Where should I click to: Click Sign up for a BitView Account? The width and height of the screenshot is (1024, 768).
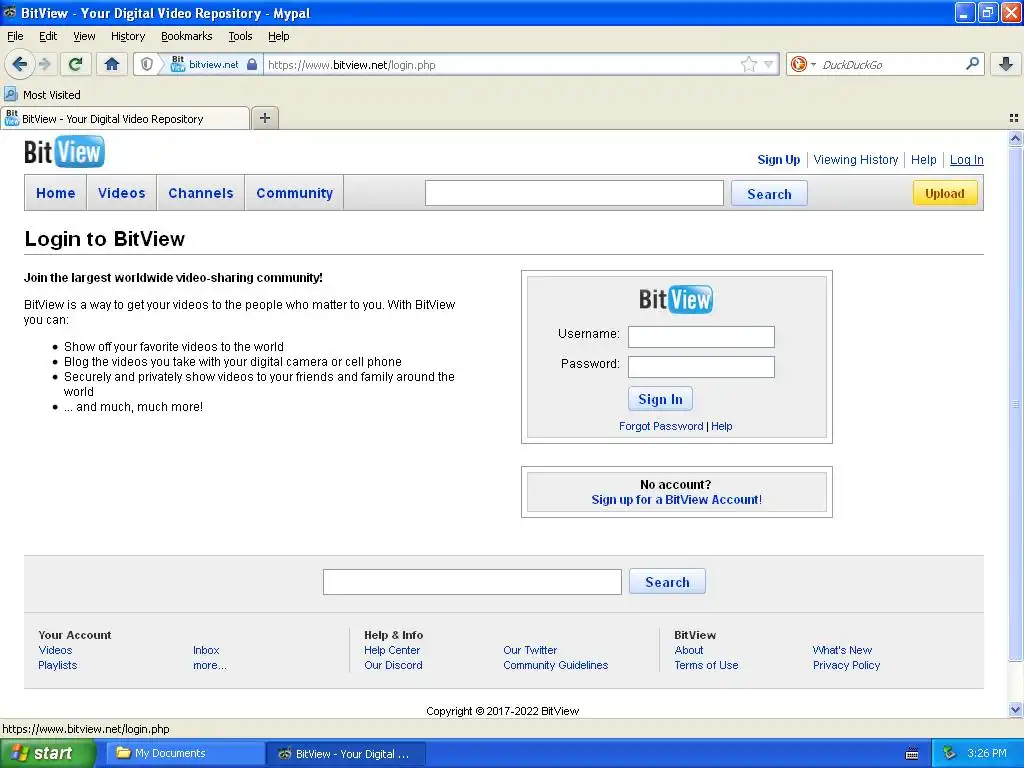pyautogui.click(x=677, y=500)
